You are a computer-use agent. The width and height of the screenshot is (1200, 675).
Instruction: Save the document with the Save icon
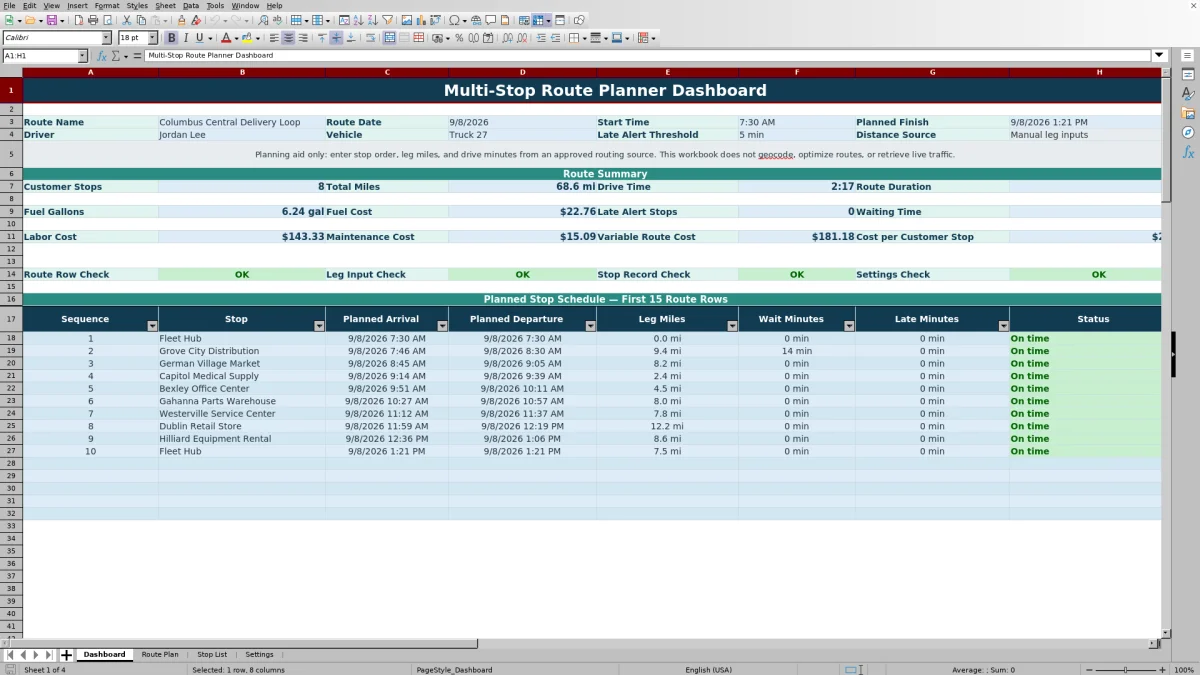coord(50,20)
